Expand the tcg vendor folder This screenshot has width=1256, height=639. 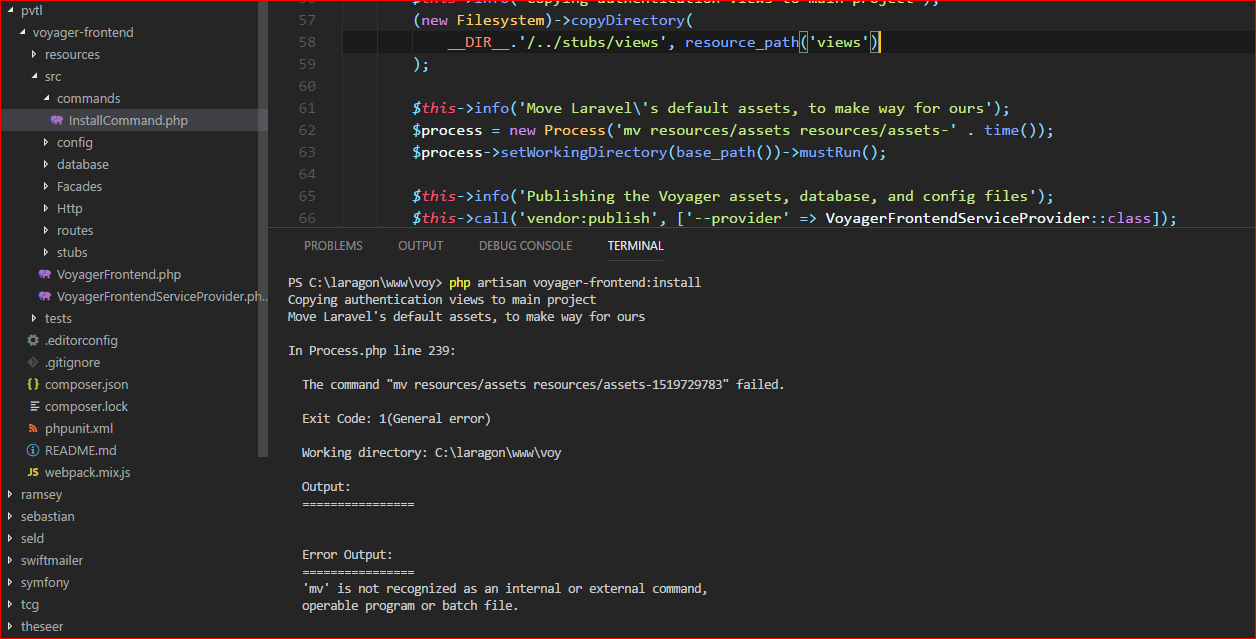coord(11,604)
